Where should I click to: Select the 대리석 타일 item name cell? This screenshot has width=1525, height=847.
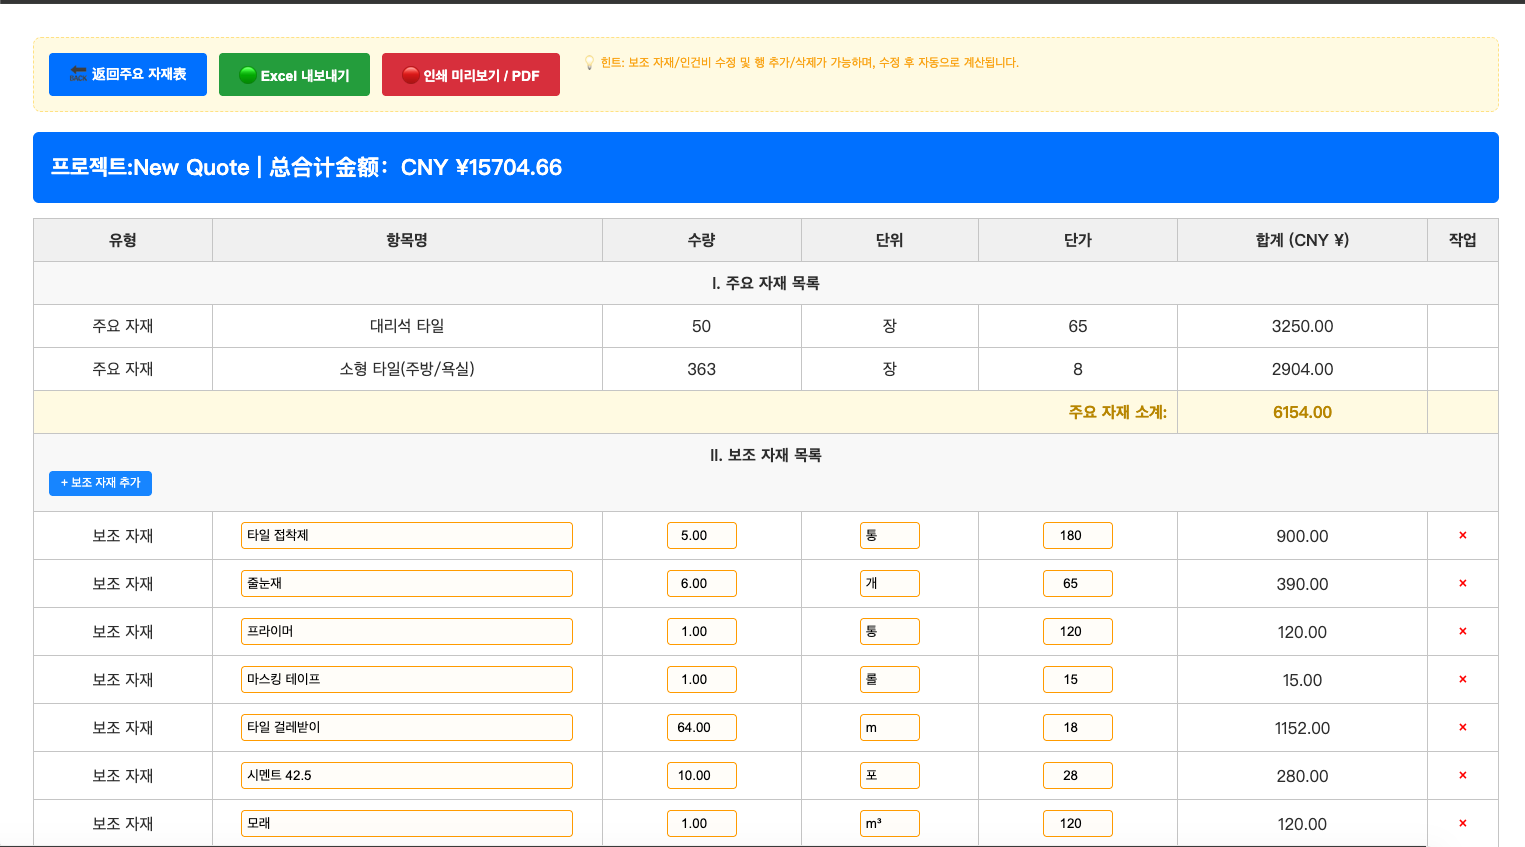click(x=407, y=326)
